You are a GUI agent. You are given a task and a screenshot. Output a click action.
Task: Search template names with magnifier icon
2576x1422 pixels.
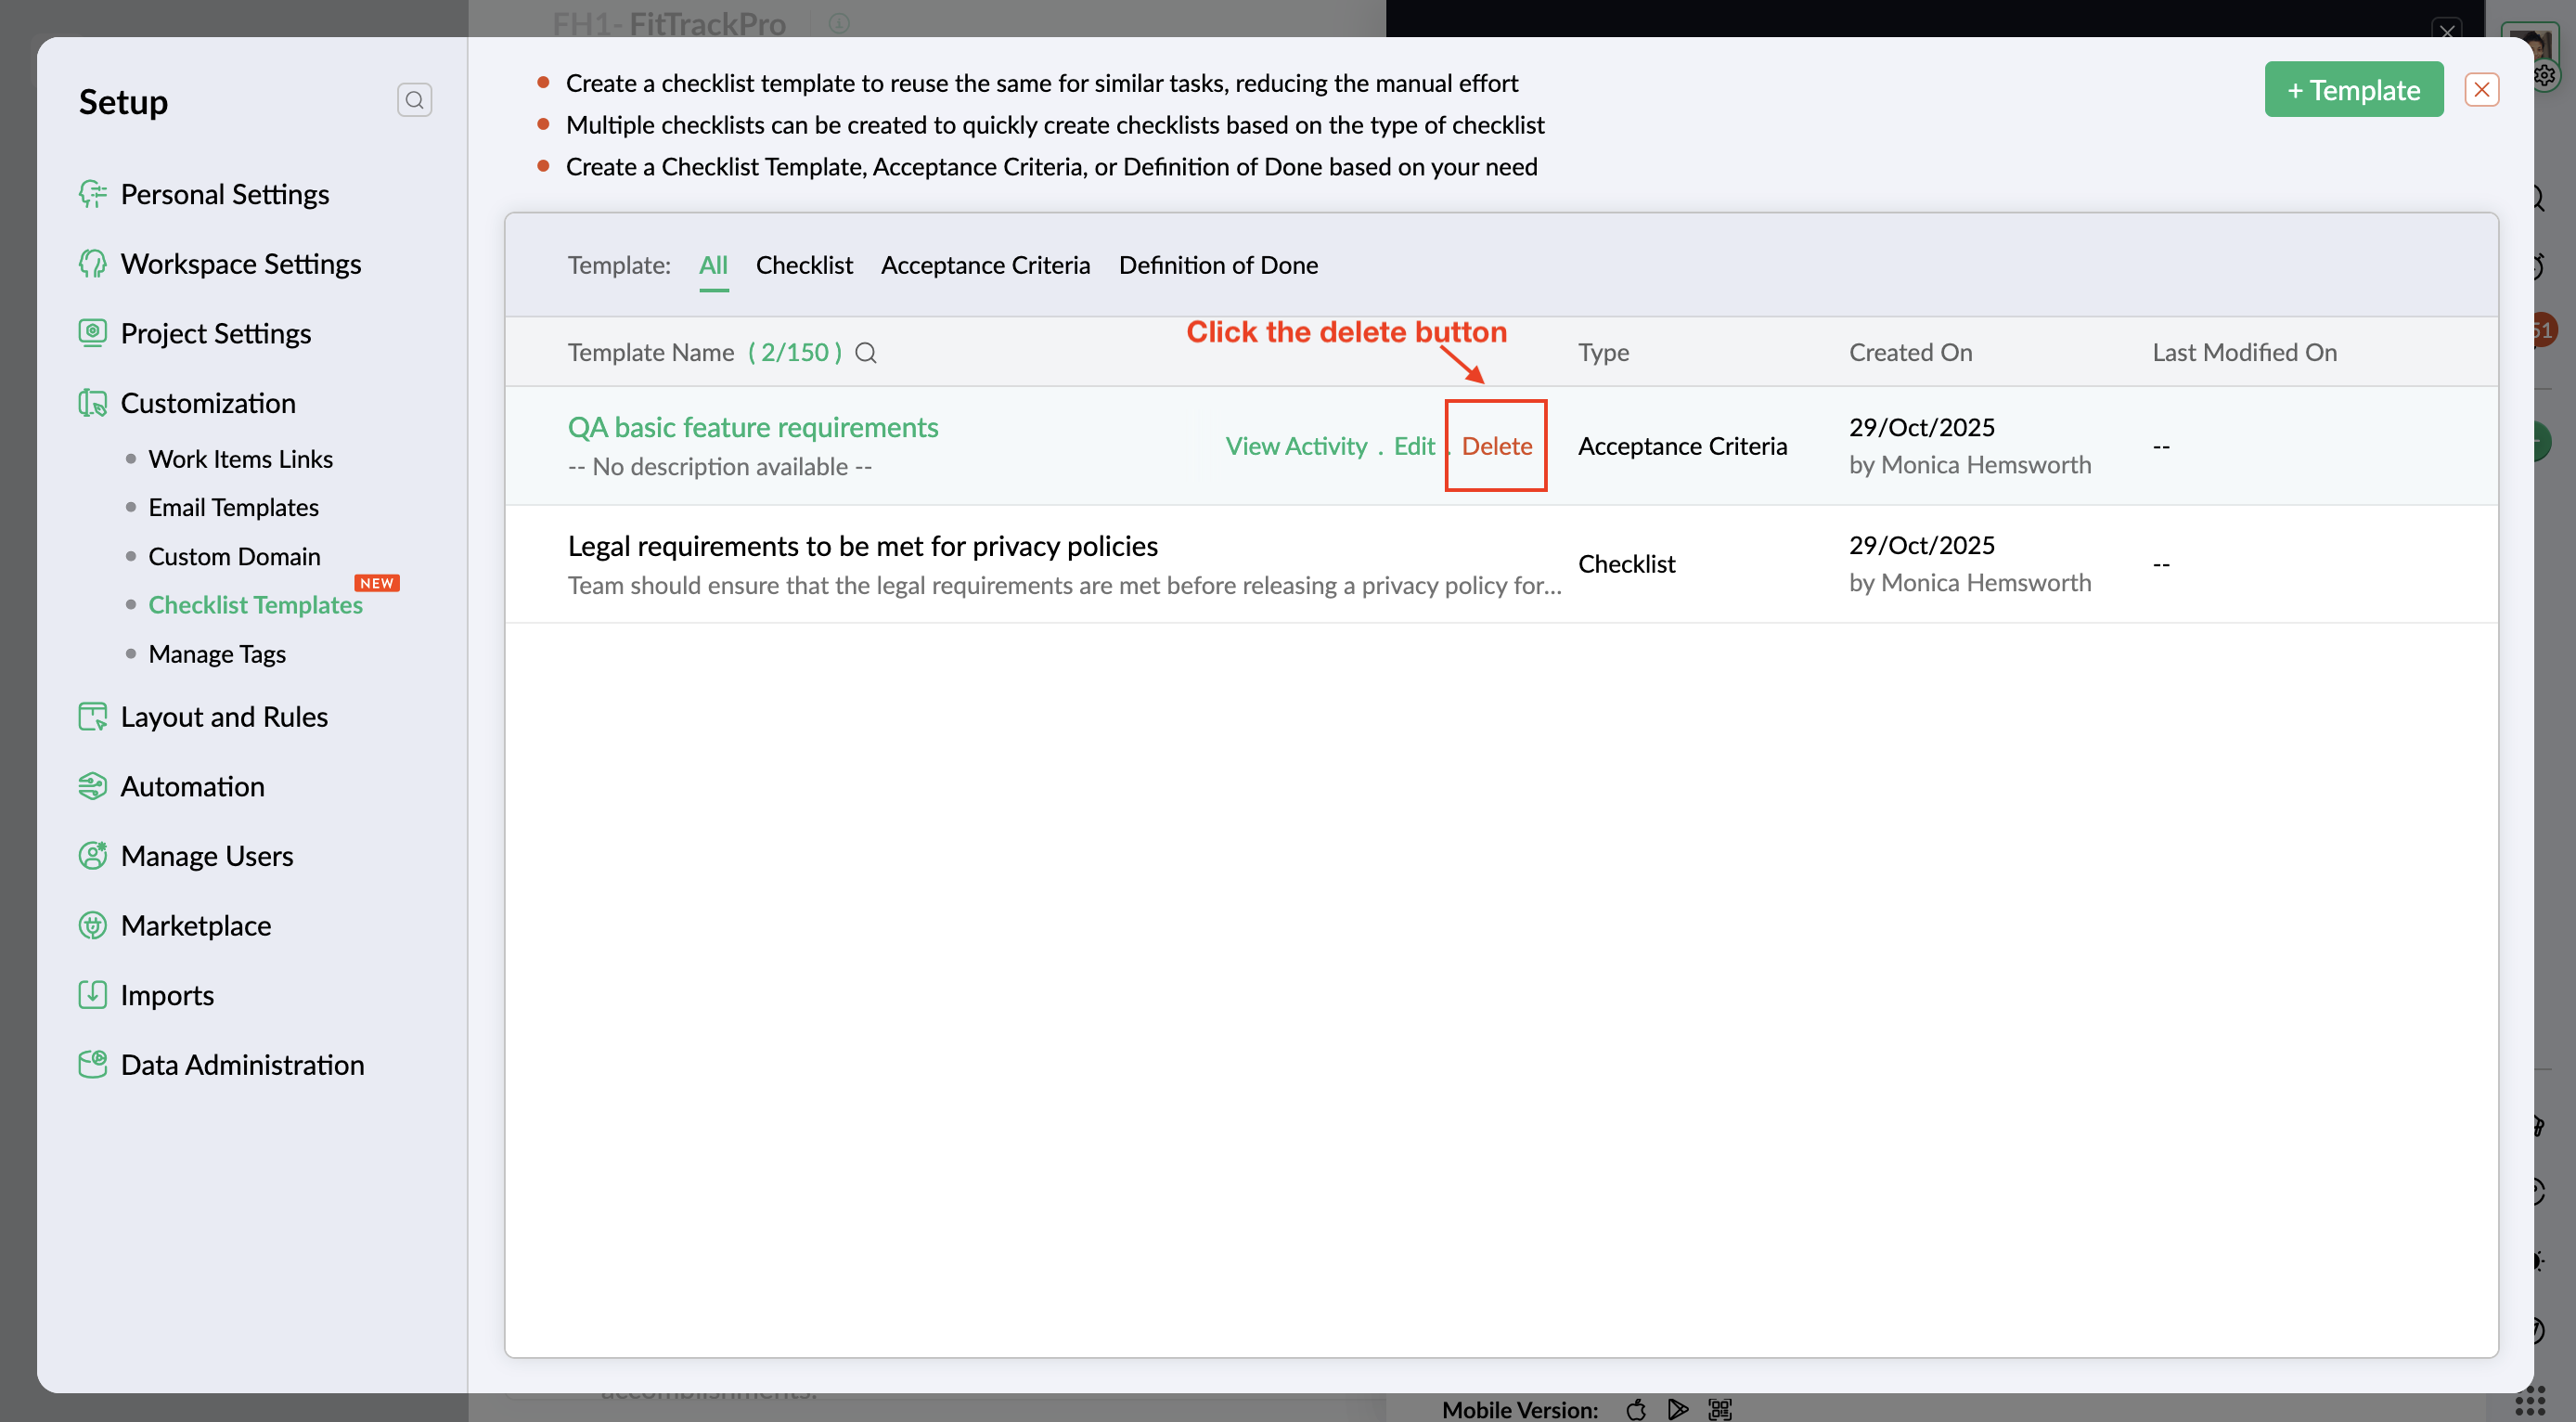click(866, 352)
